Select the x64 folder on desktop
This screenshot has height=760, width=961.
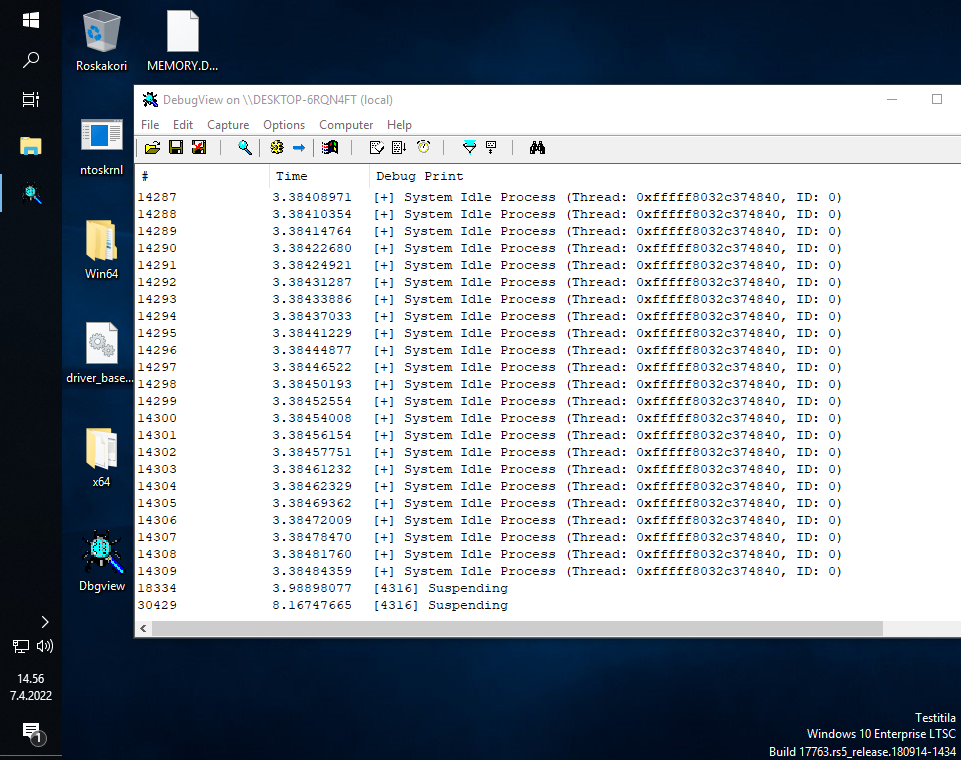[101, 457]
